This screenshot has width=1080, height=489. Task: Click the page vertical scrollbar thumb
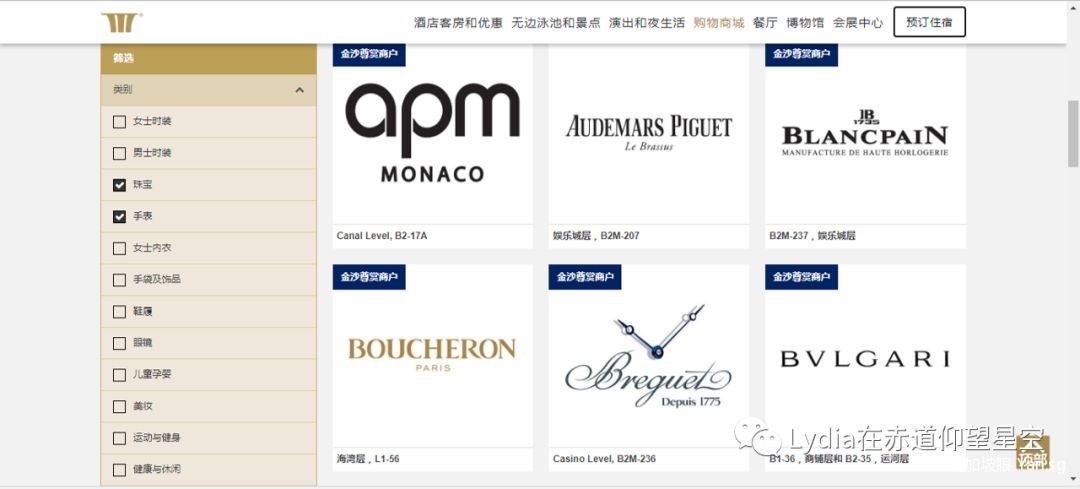[1073, 133]
